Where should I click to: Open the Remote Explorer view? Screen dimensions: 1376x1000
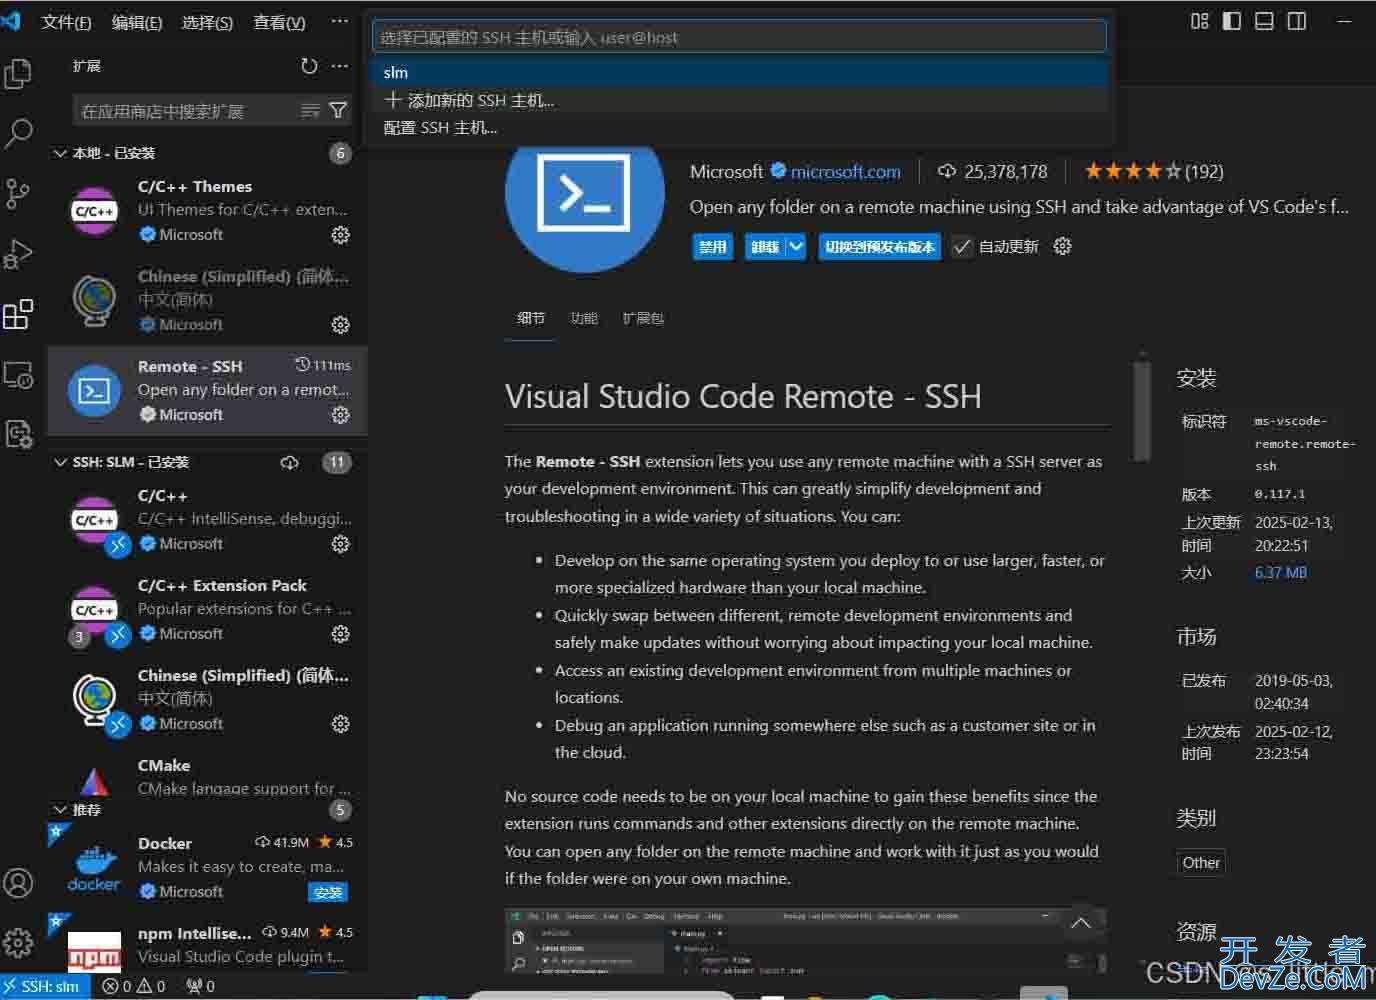[18, 375]
